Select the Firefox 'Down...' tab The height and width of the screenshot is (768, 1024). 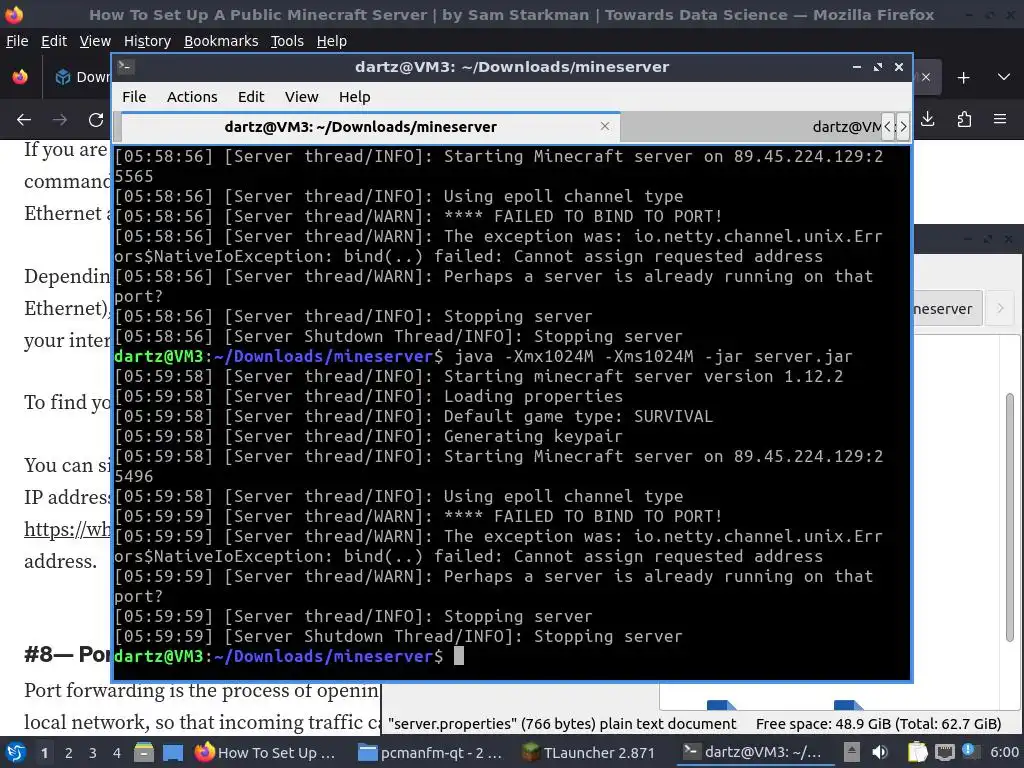point(82,77)
